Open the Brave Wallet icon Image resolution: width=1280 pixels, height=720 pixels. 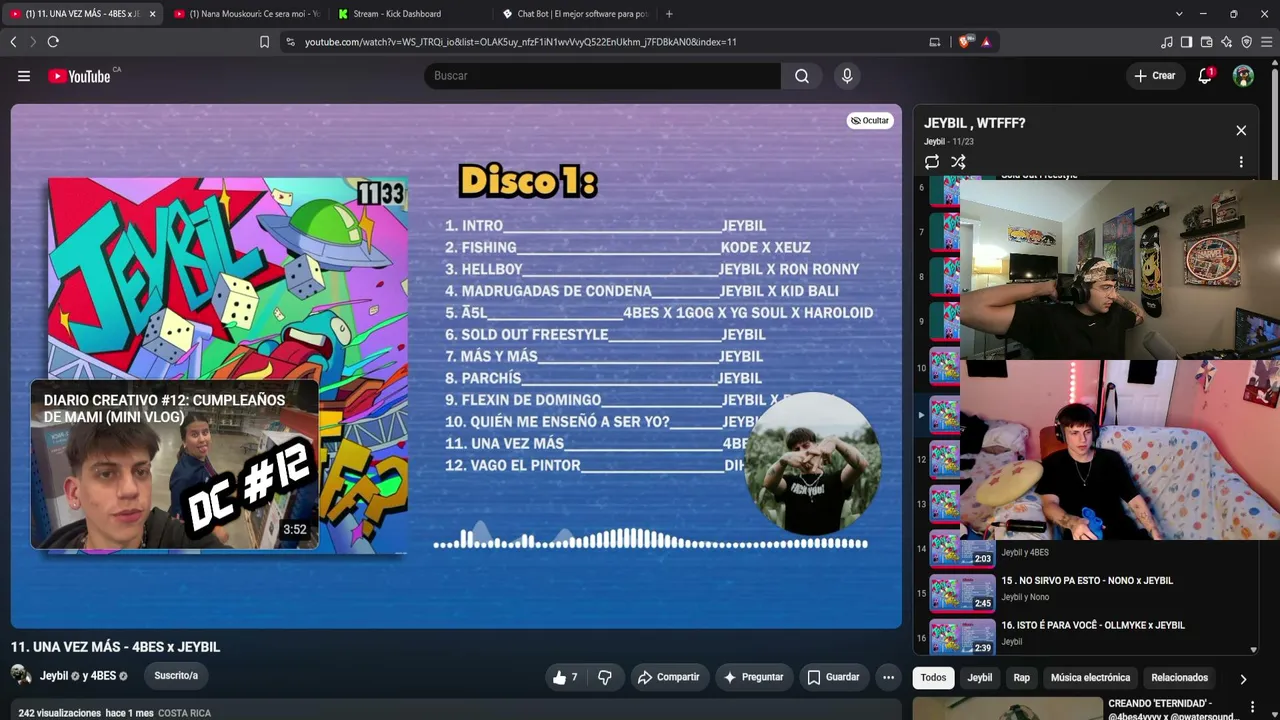pos(1206,42)
